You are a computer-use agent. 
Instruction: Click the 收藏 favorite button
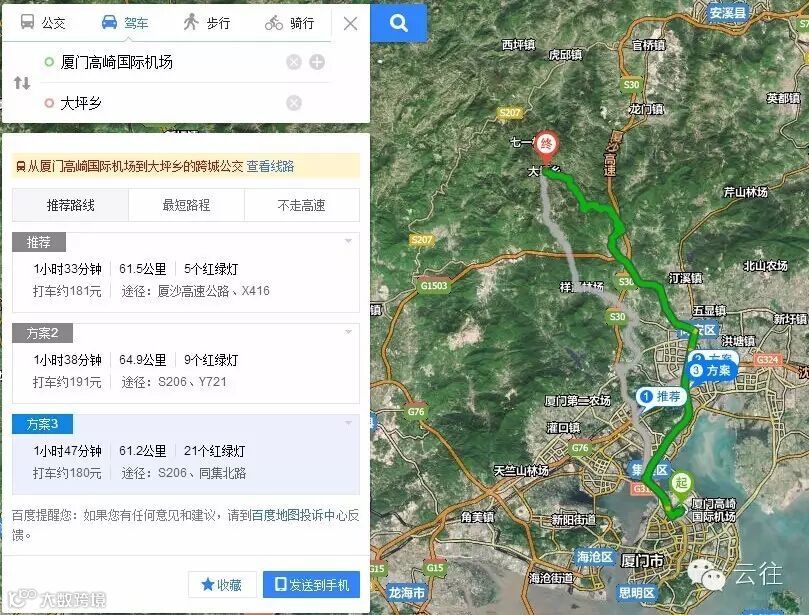pyautogui.click(x=222, y=585)
